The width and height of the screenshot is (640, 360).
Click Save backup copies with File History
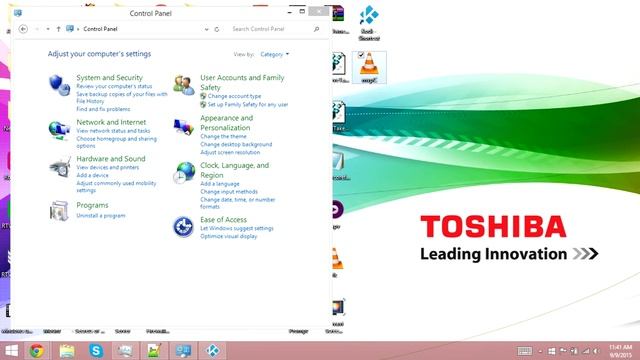click(x=122, y=98)
